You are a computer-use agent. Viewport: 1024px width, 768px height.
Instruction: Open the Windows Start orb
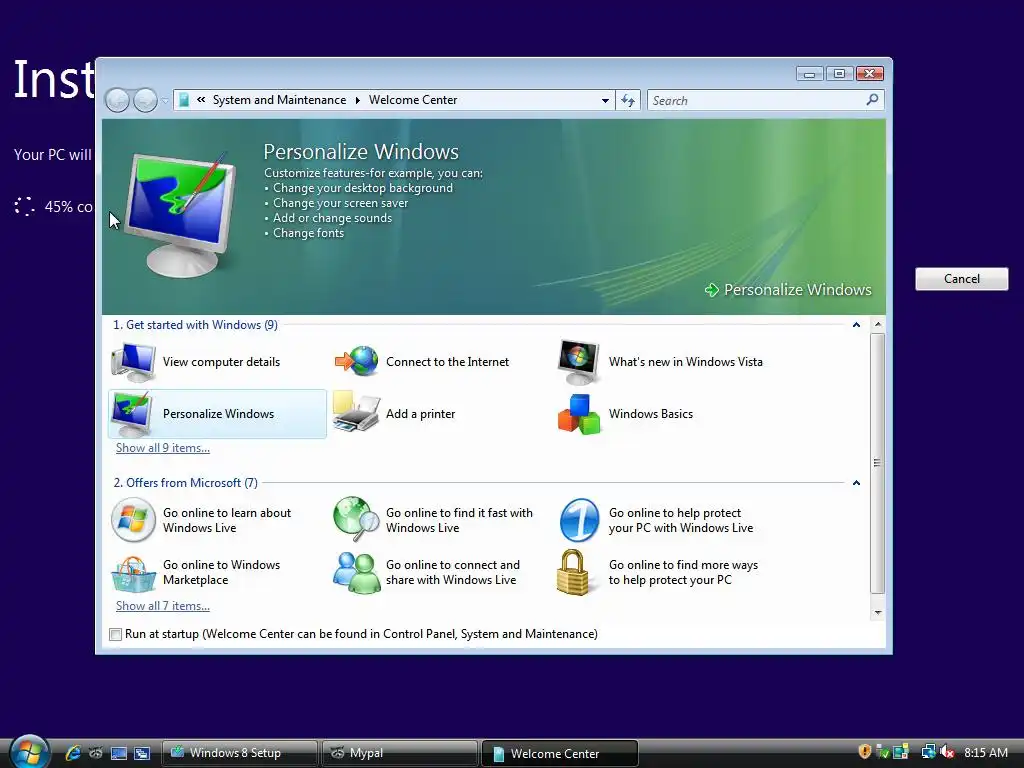click(x=29, y=752)
